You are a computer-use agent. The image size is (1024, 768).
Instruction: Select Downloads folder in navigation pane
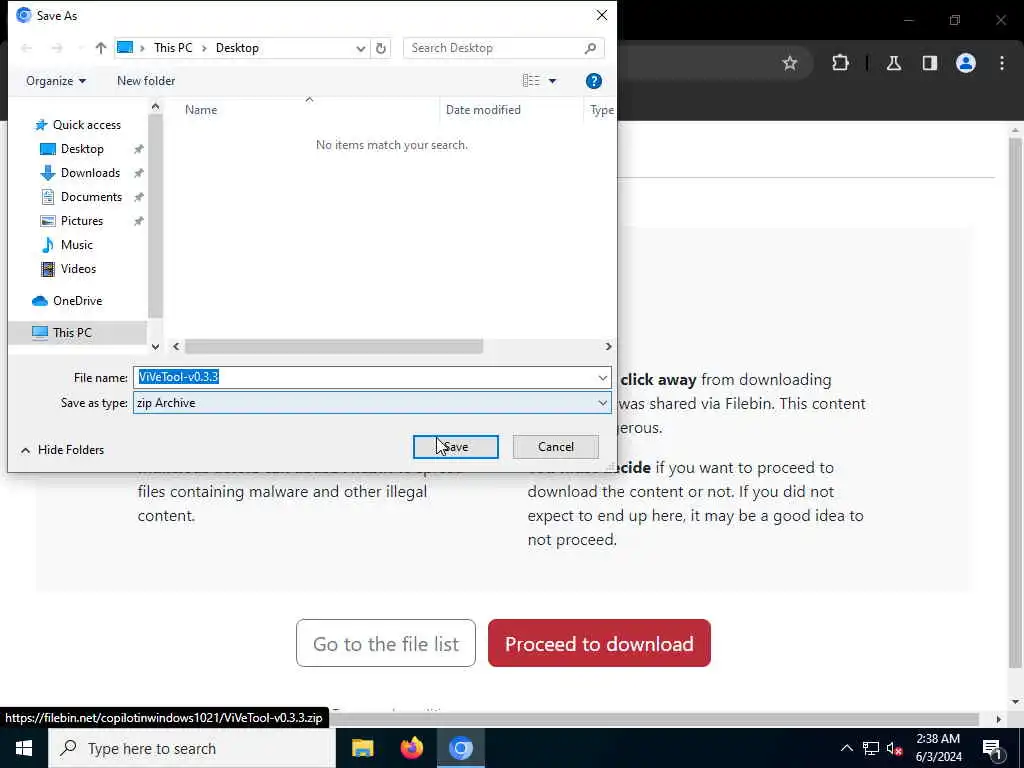[90, 173]
